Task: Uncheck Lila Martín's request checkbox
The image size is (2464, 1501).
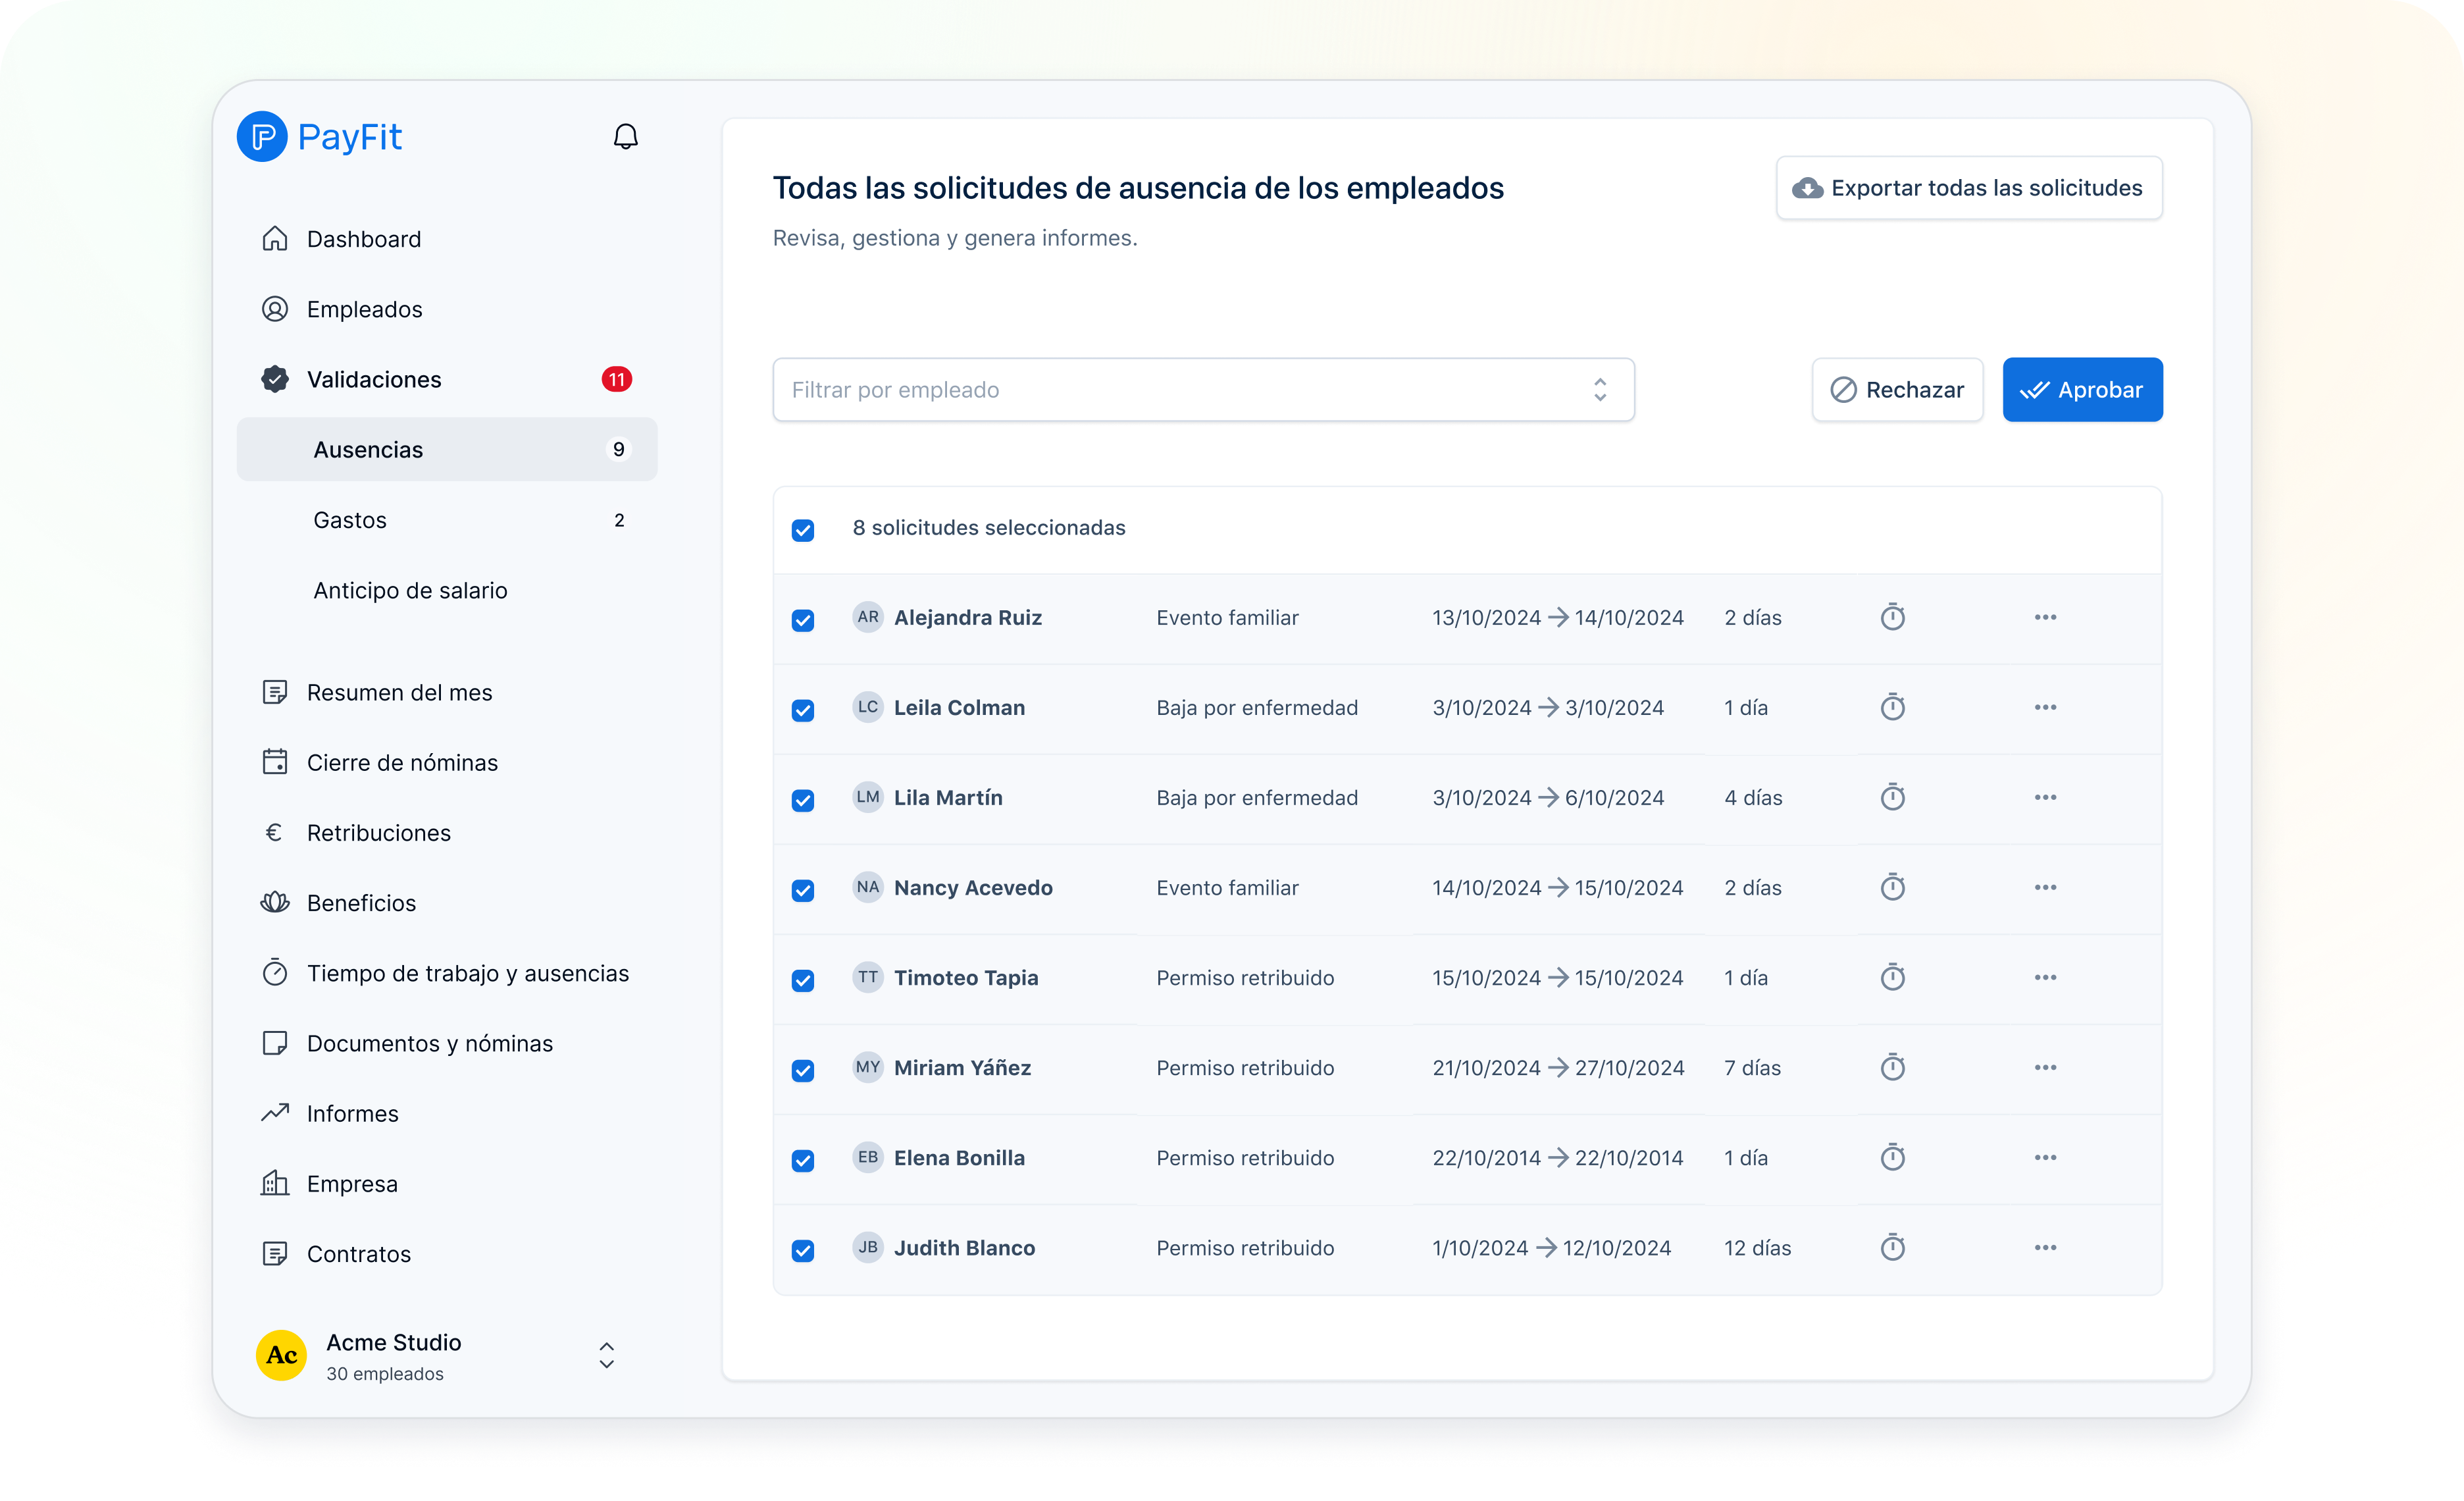Action: [803, 800]
